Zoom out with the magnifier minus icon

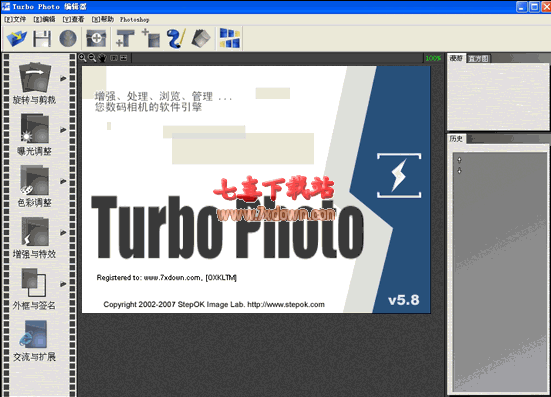(92, 58)
